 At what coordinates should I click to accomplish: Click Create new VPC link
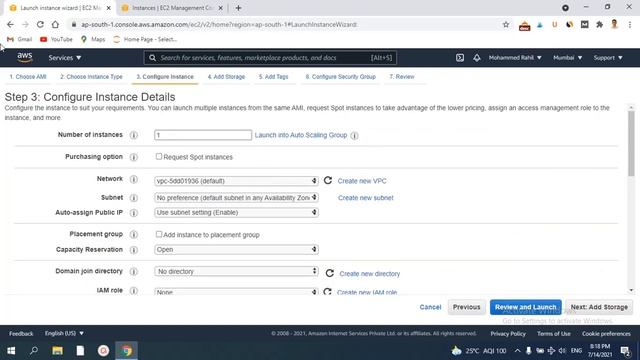362,181
